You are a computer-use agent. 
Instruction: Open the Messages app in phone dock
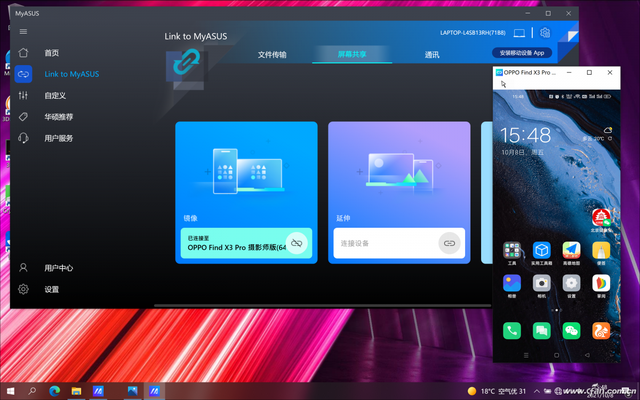click(542, 331)
